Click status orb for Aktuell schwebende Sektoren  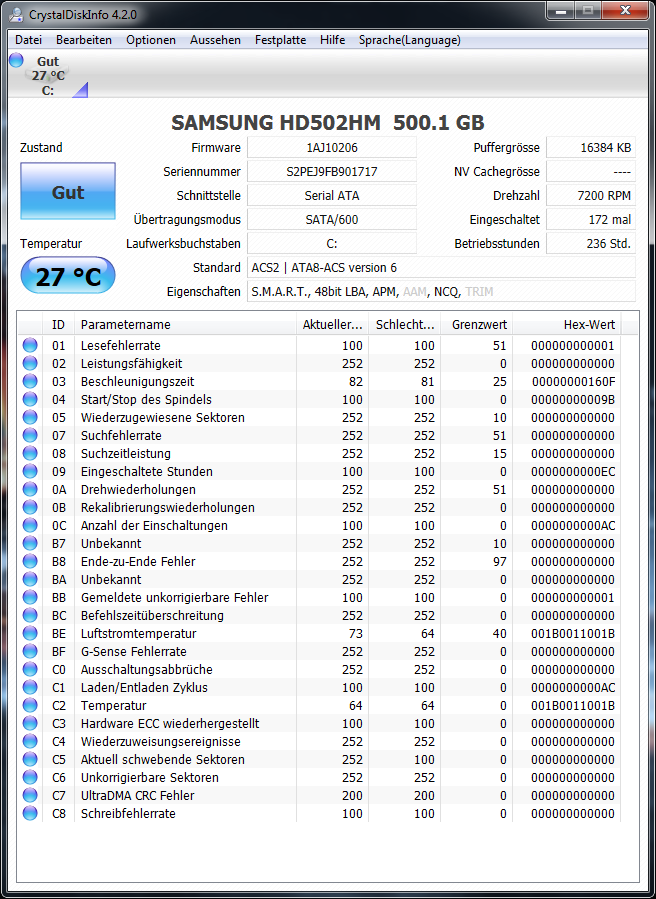click(30, 760)
